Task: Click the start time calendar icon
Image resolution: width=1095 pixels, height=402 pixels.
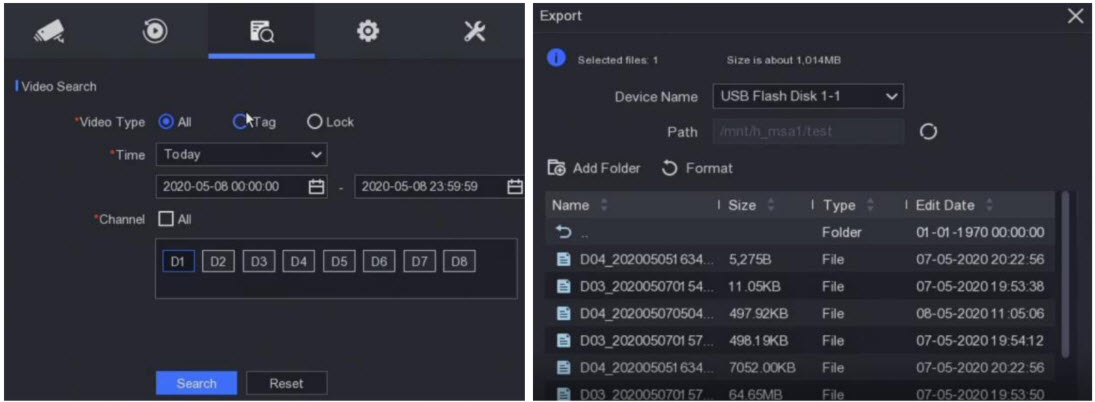Action: pyautogui.click(x=316, y=186)
